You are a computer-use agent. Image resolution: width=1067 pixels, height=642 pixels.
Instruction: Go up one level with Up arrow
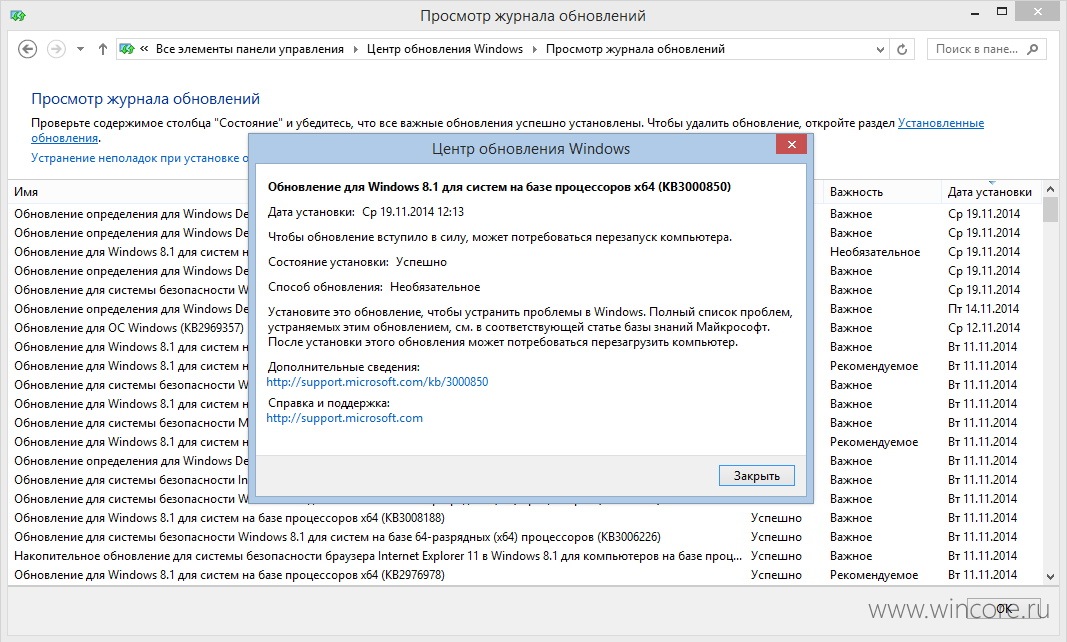pos(103,49)
